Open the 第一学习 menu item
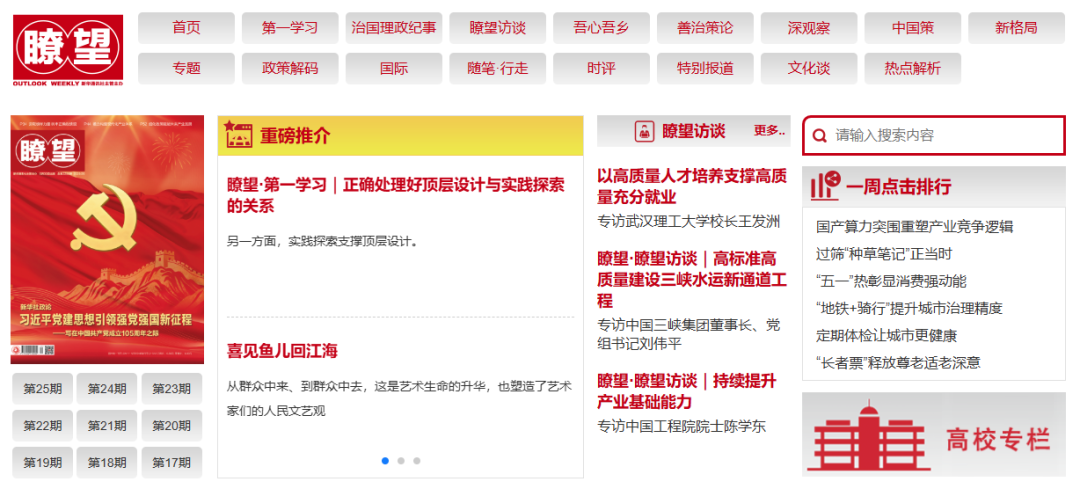Screen dimensions: 1080x489 coord(290,28)
